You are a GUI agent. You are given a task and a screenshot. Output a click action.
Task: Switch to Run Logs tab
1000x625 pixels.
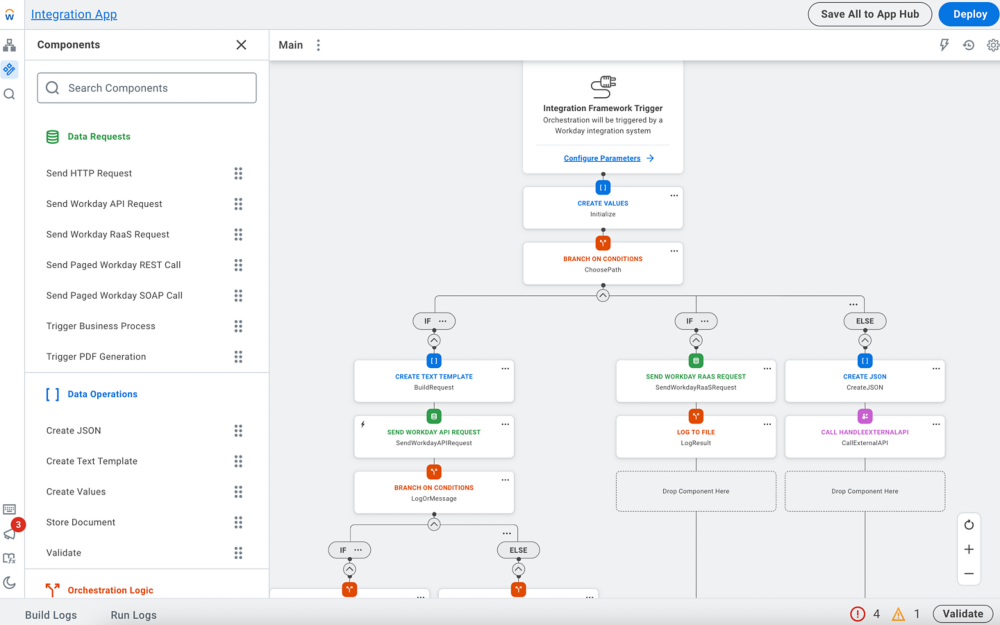click(133, 615)
